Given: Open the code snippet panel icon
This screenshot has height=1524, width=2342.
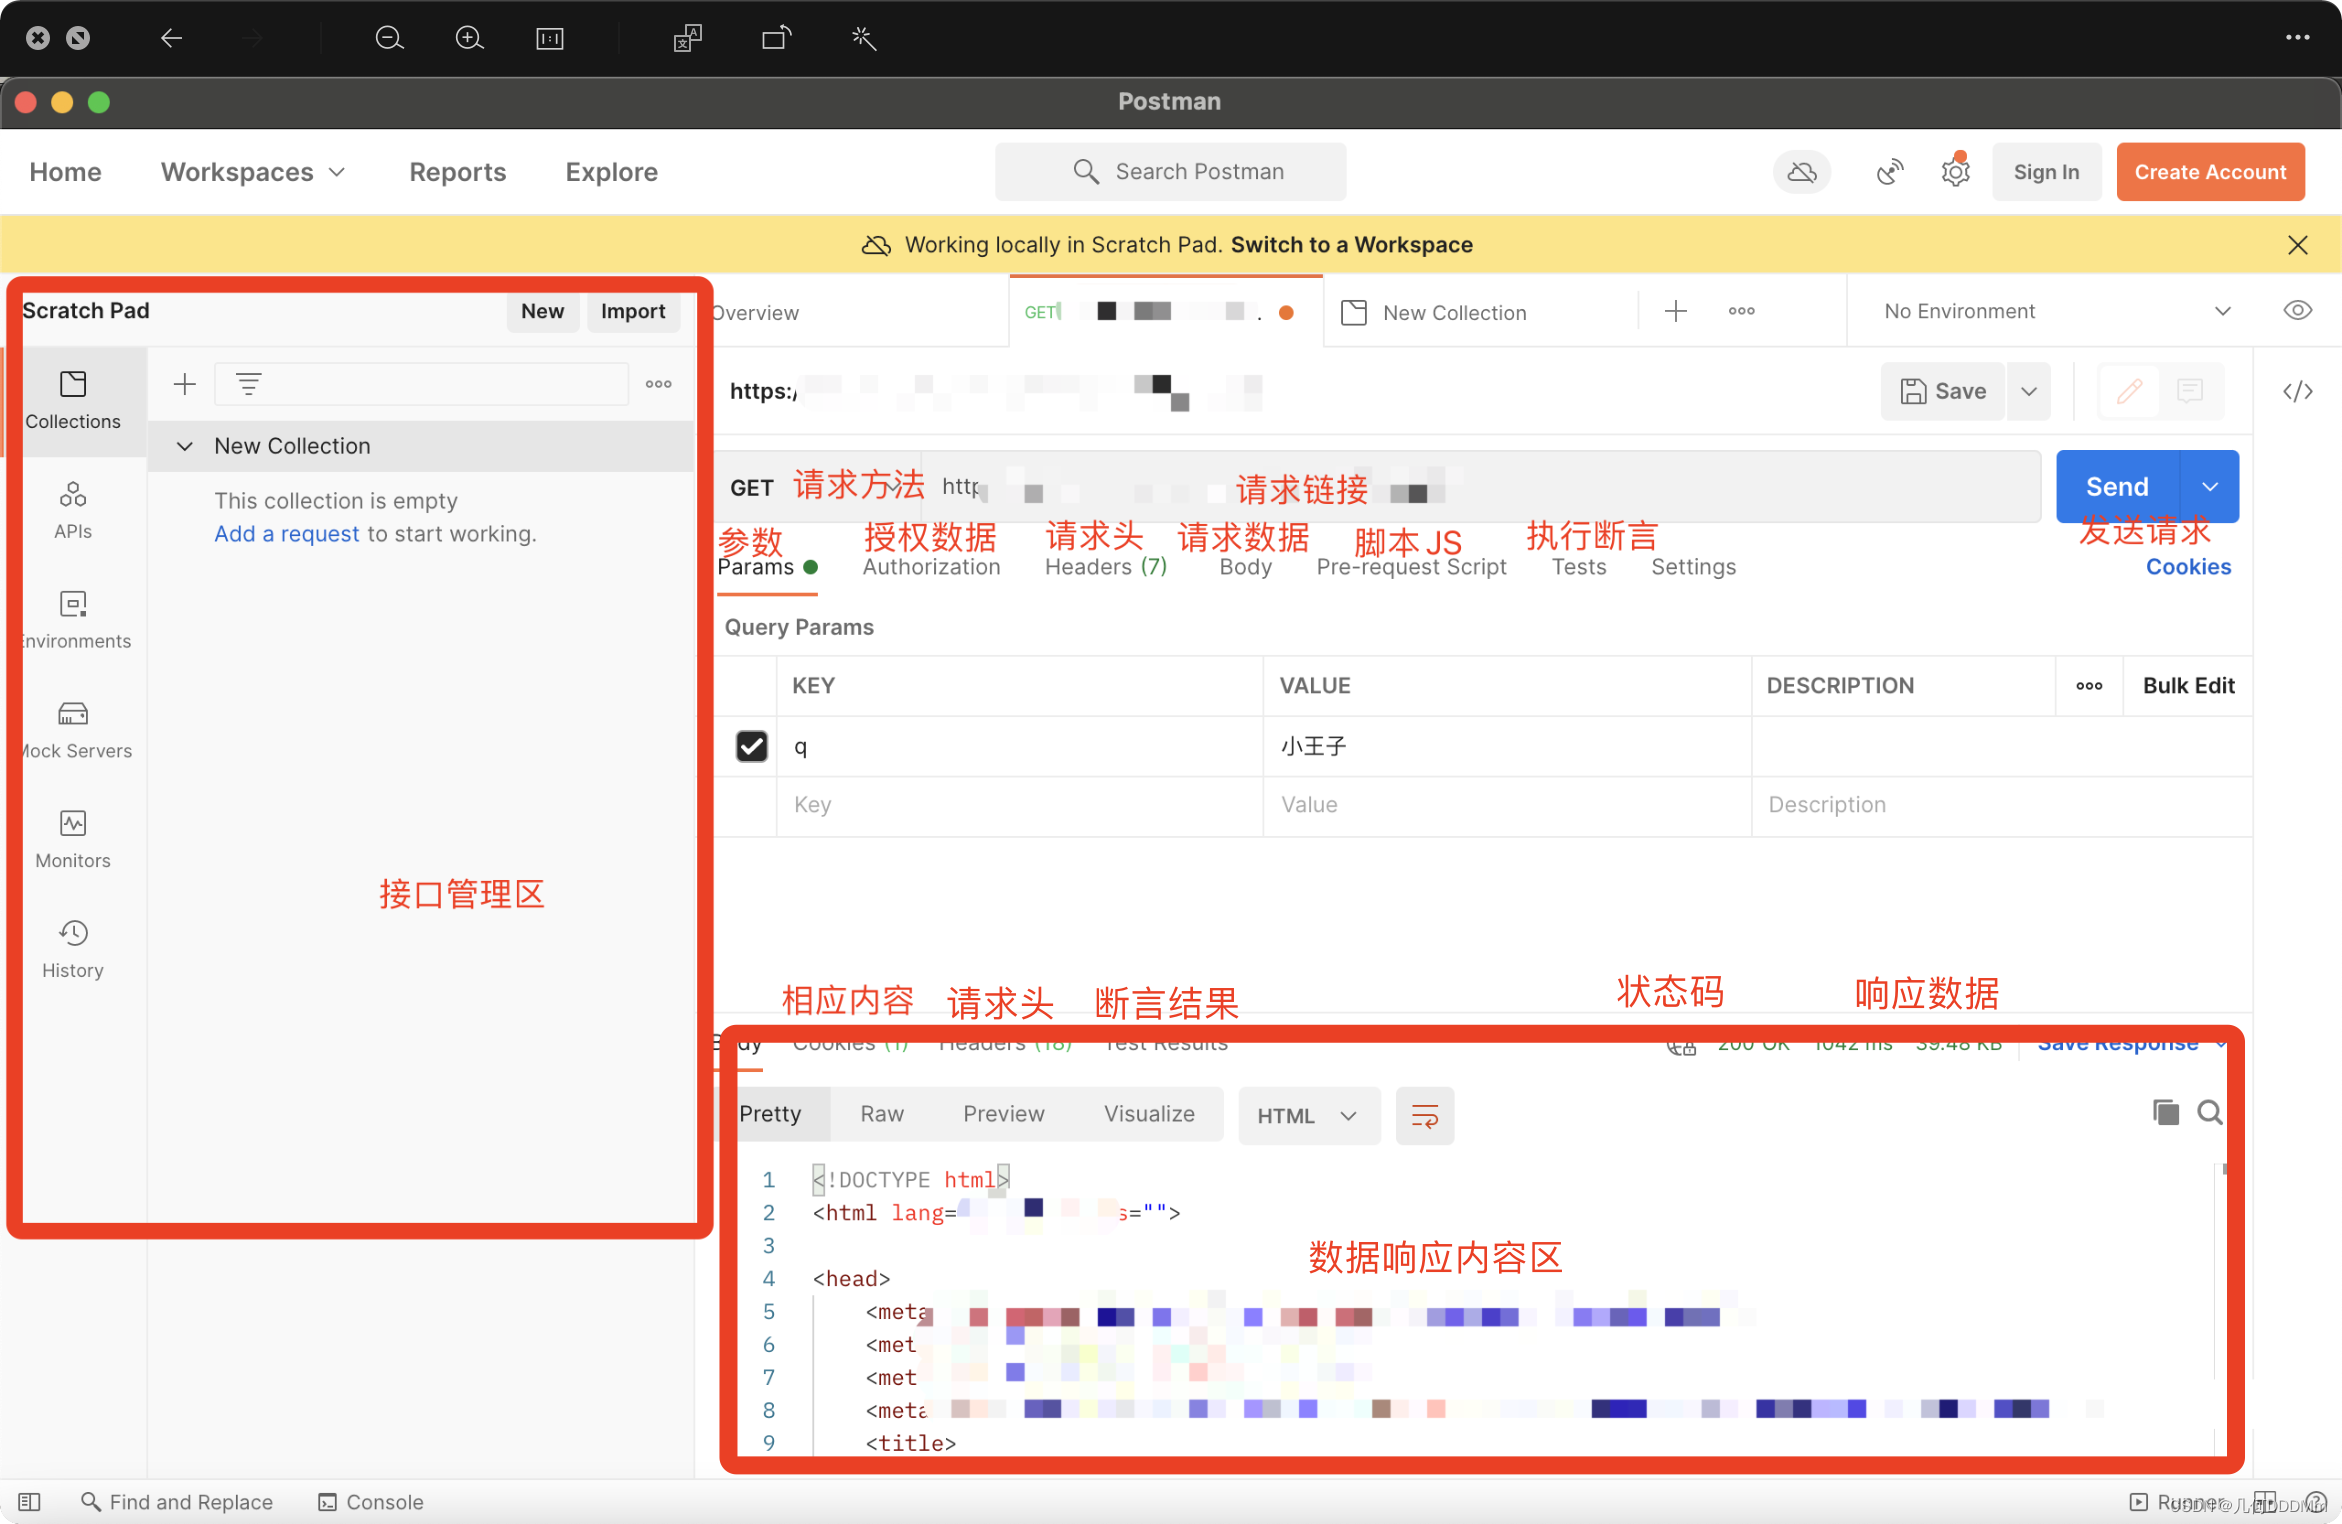Looking at the screenshot, I should (x=2297, y=391).
